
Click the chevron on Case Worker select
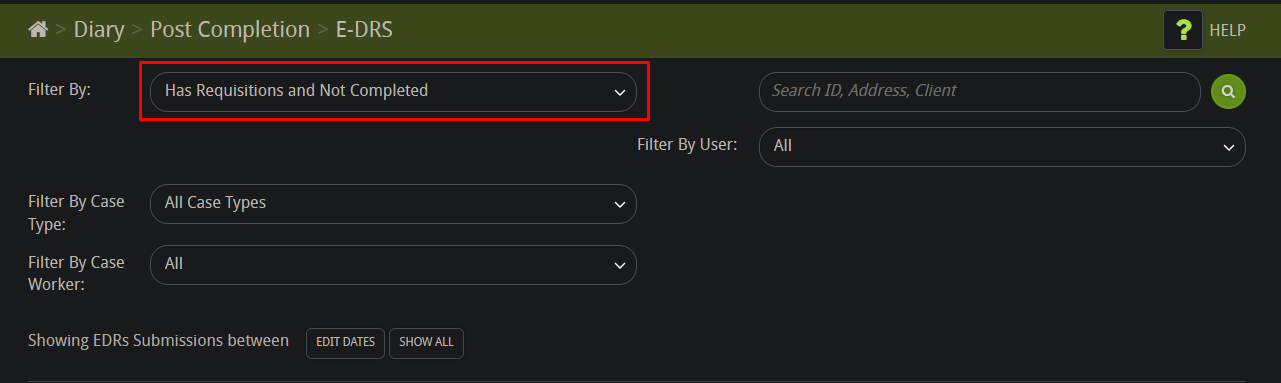click(619, 266)
